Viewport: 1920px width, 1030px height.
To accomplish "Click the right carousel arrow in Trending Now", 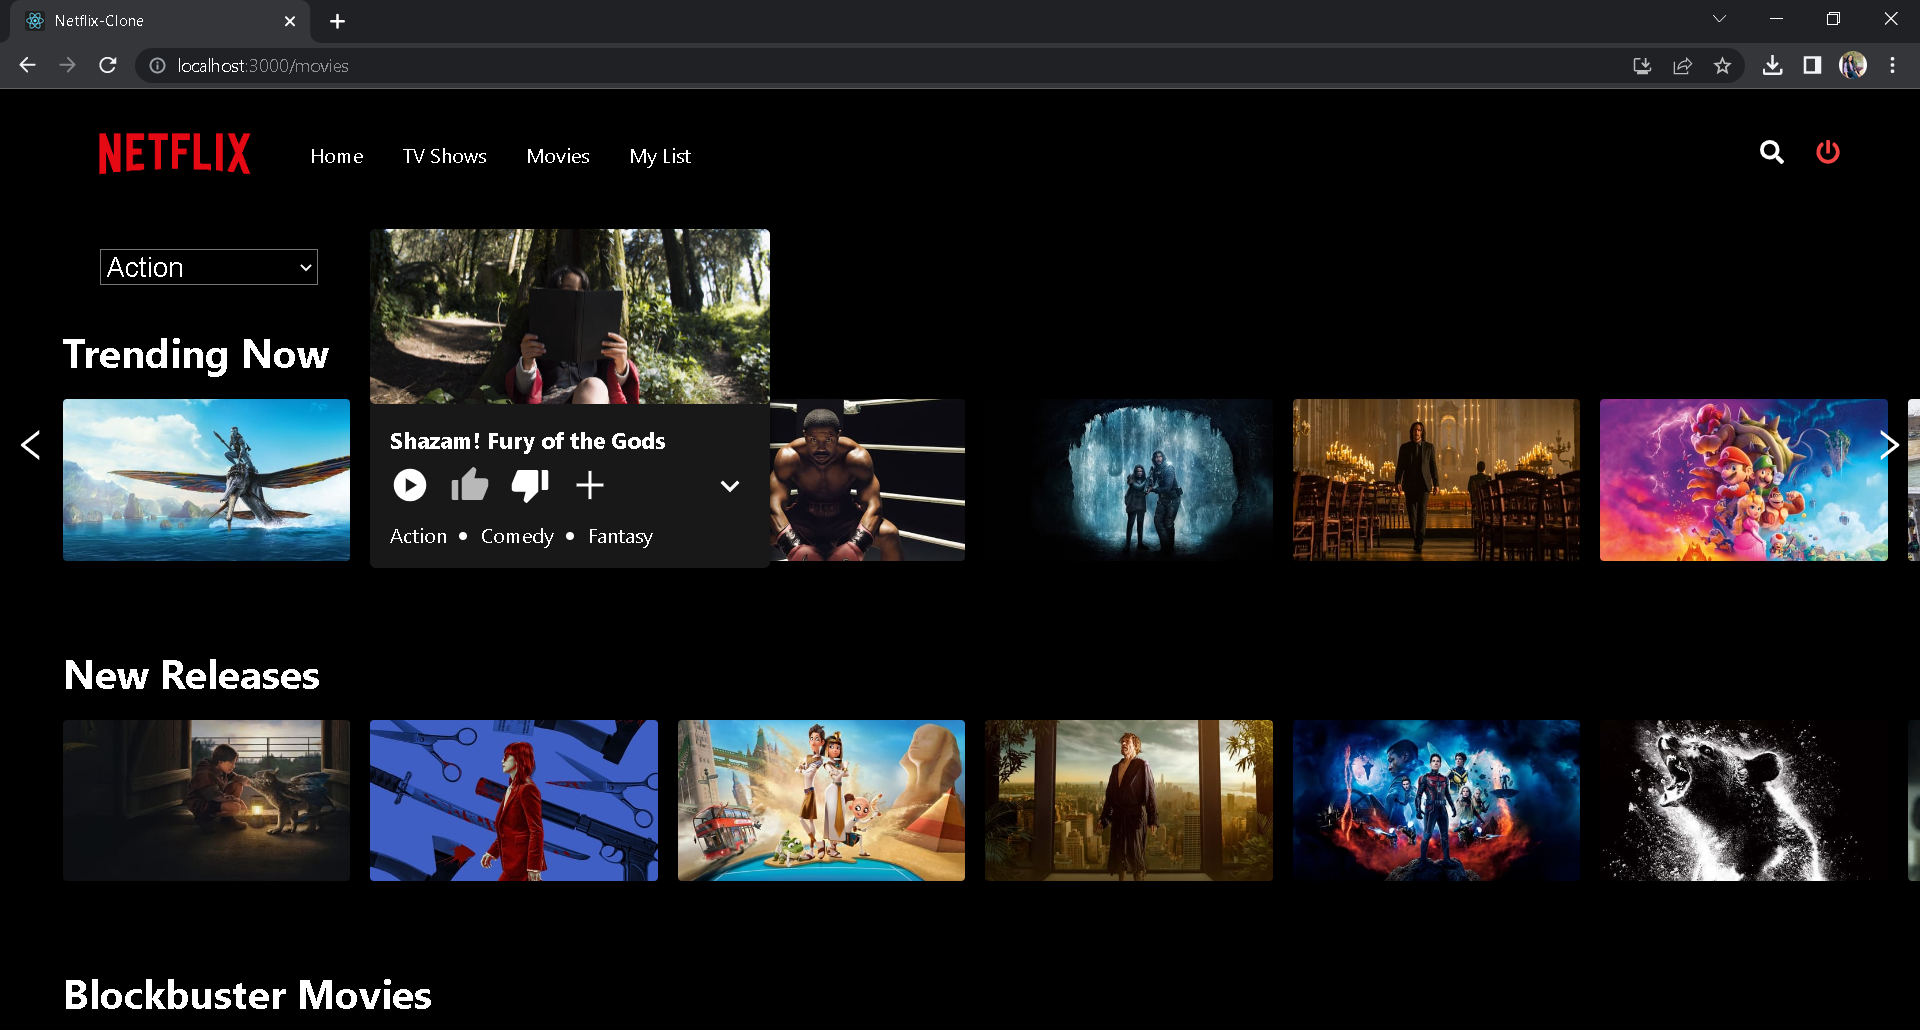I will (1889, 443).
